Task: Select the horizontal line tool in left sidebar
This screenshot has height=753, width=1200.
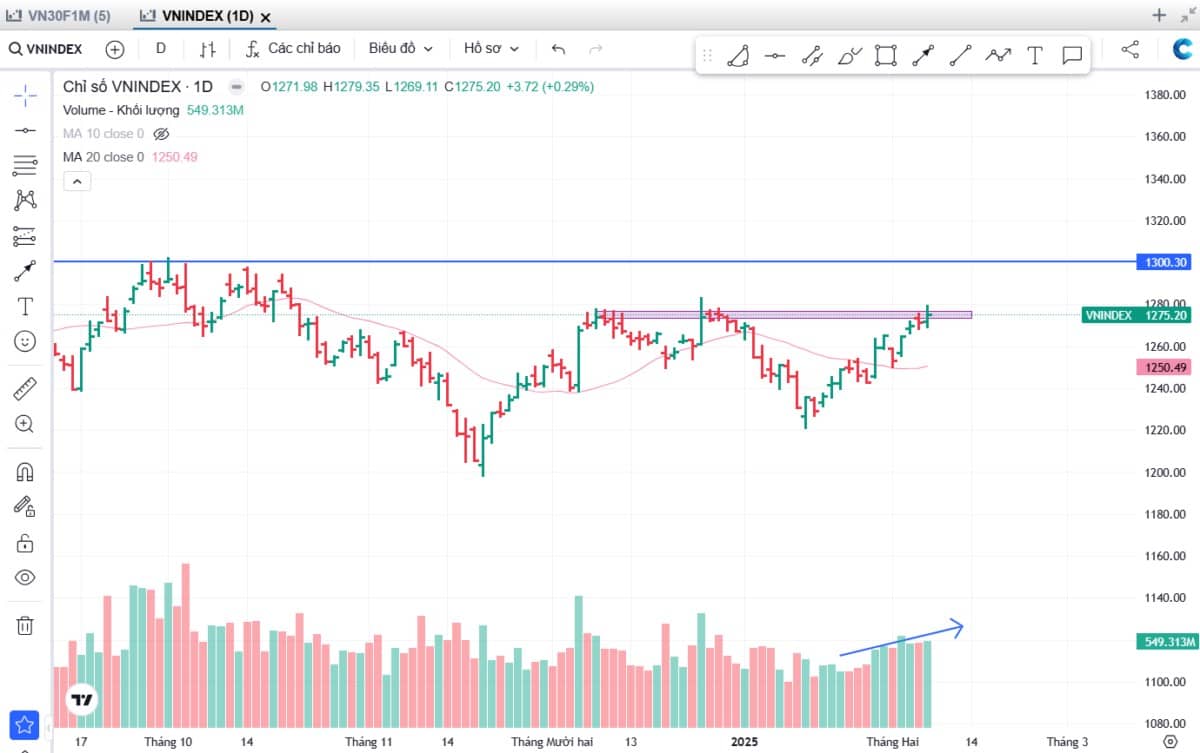Action: click(25, 130)
